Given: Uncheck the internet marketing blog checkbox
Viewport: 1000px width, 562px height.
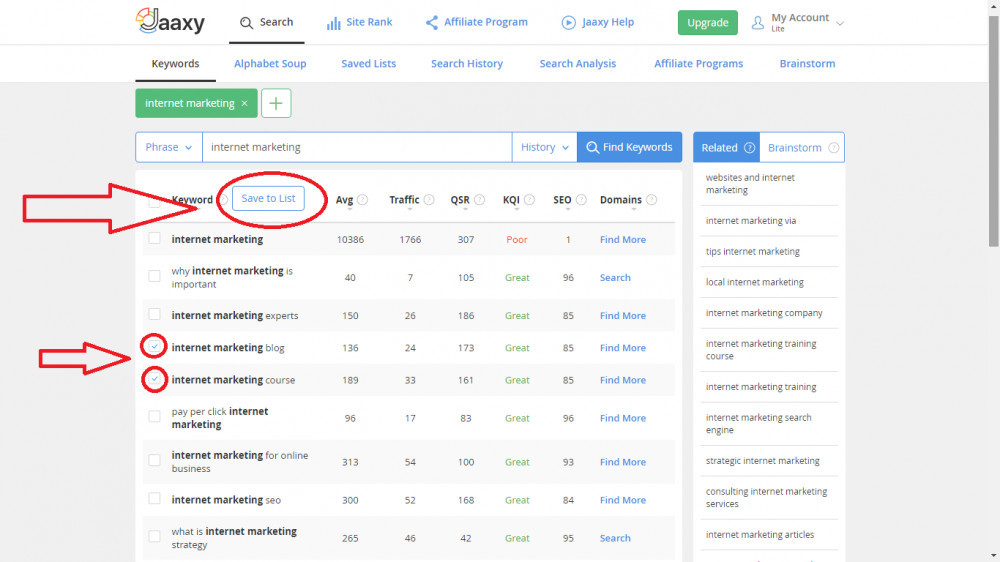Looking at the screenshot, I should (154, 346).
